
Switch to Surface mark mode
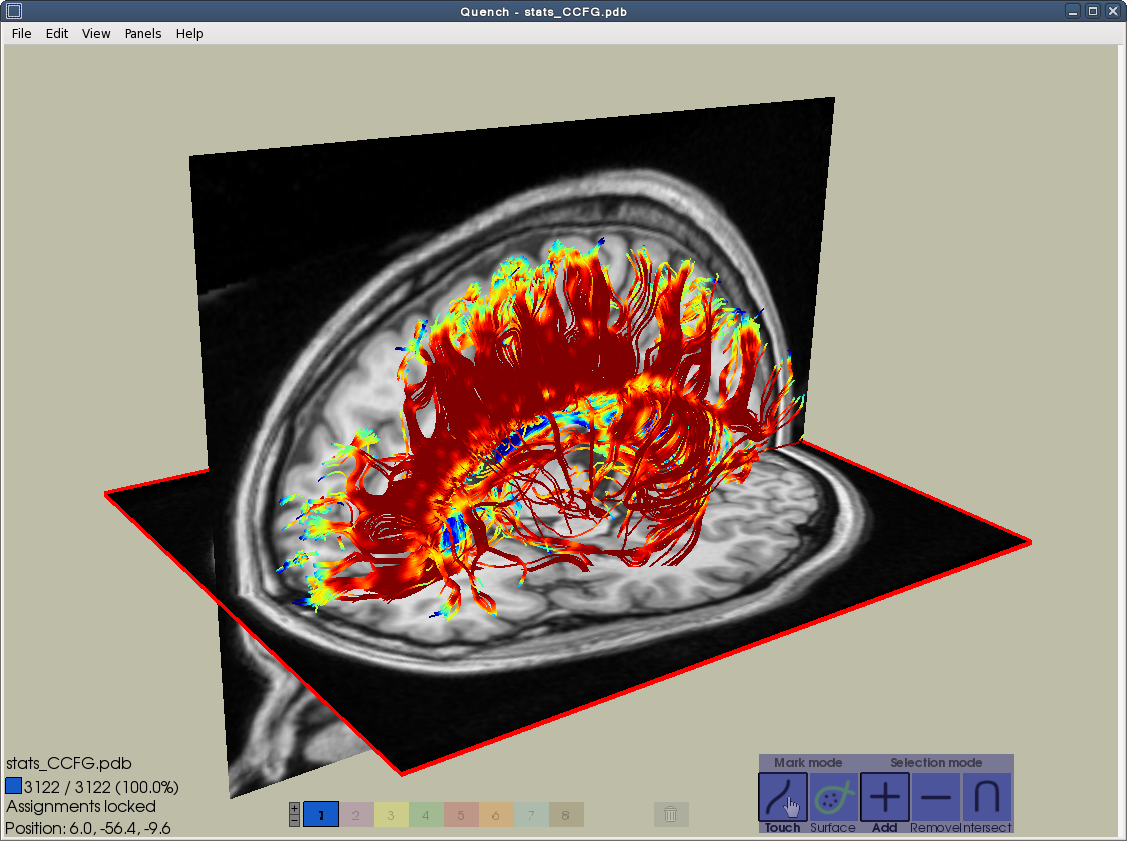point(833,797)
